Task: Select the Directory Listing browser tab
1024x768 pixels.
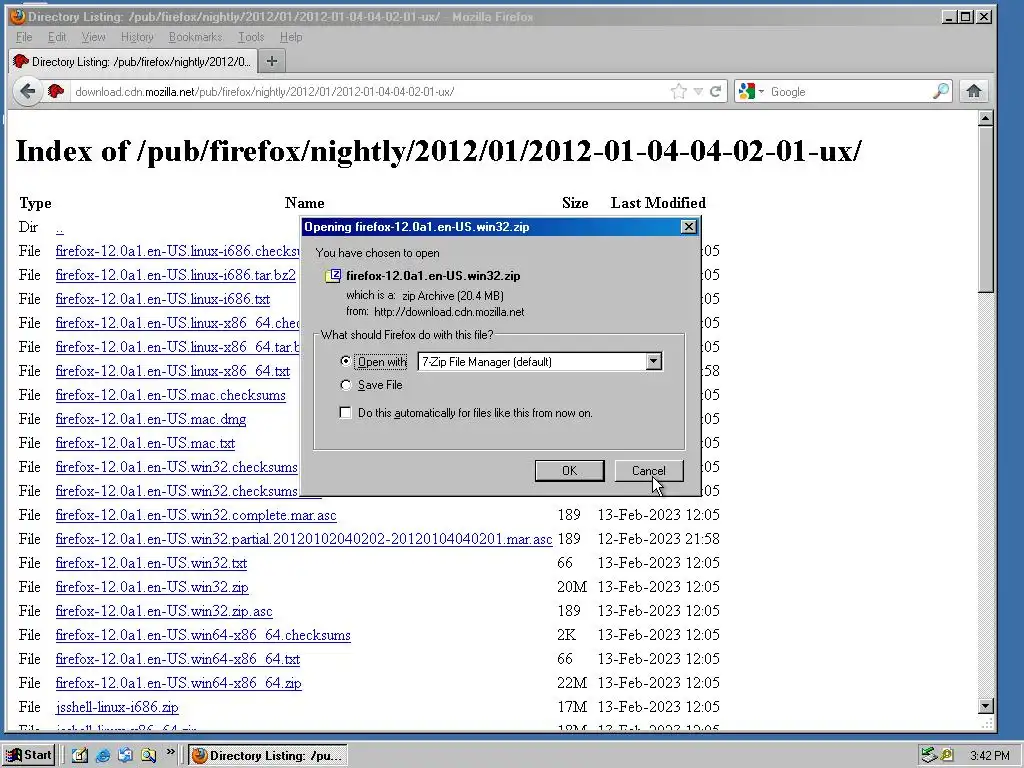Action: [x=133, y=61]
